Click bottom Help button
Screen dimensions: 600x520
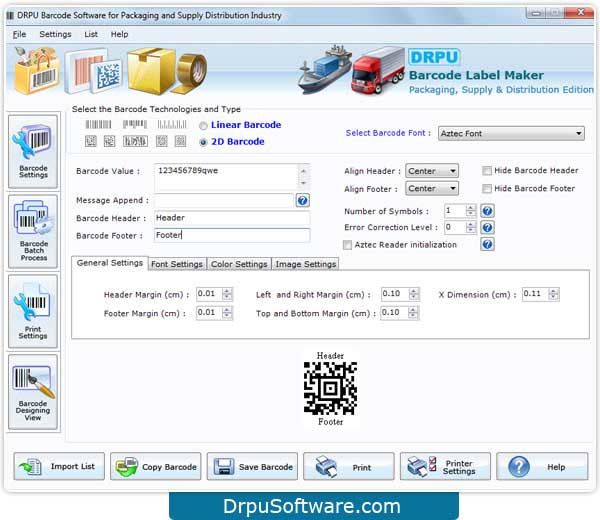tap(542, 466)
